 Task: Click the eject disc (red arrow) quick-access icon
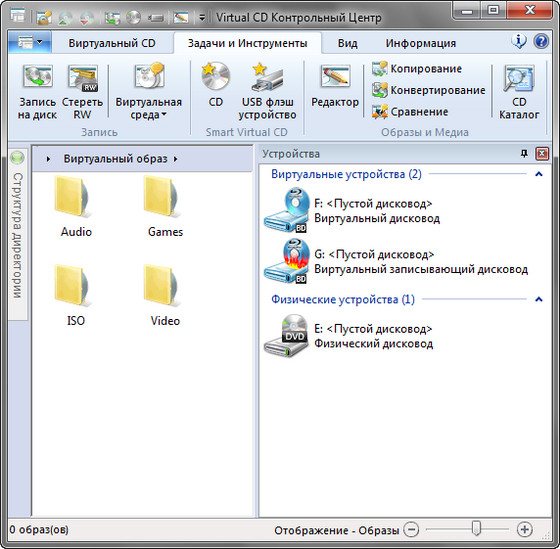click(87, 18)
